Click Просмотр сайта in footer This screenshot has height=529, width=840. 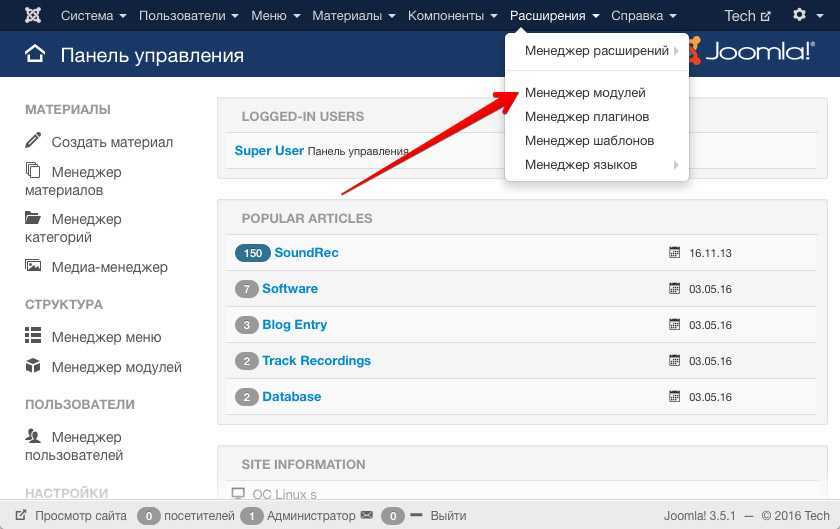pyautogui.click(x=80, y=516)
